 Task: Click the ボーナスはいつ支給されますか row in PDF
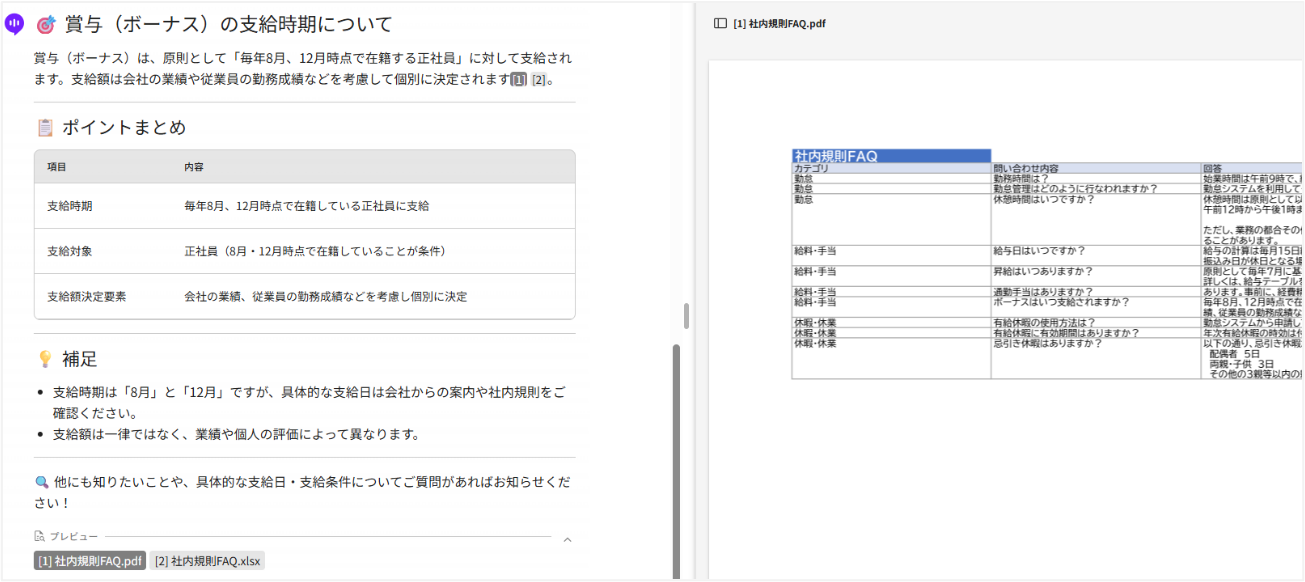coord(1060,301)
